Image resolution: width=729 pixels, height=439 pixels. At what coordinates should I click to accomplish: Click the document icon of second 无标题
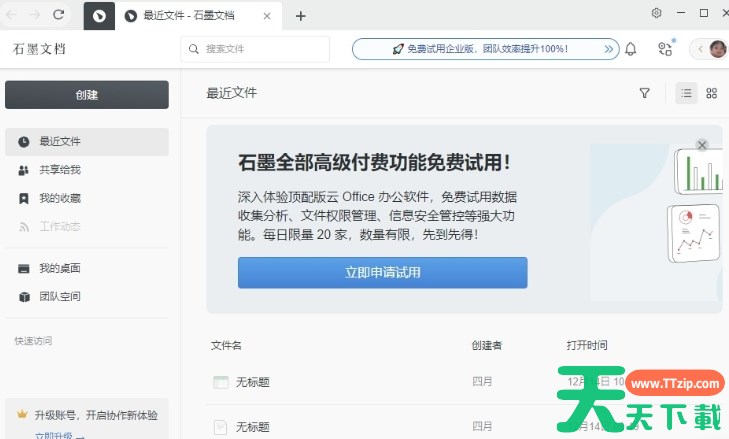220,427
